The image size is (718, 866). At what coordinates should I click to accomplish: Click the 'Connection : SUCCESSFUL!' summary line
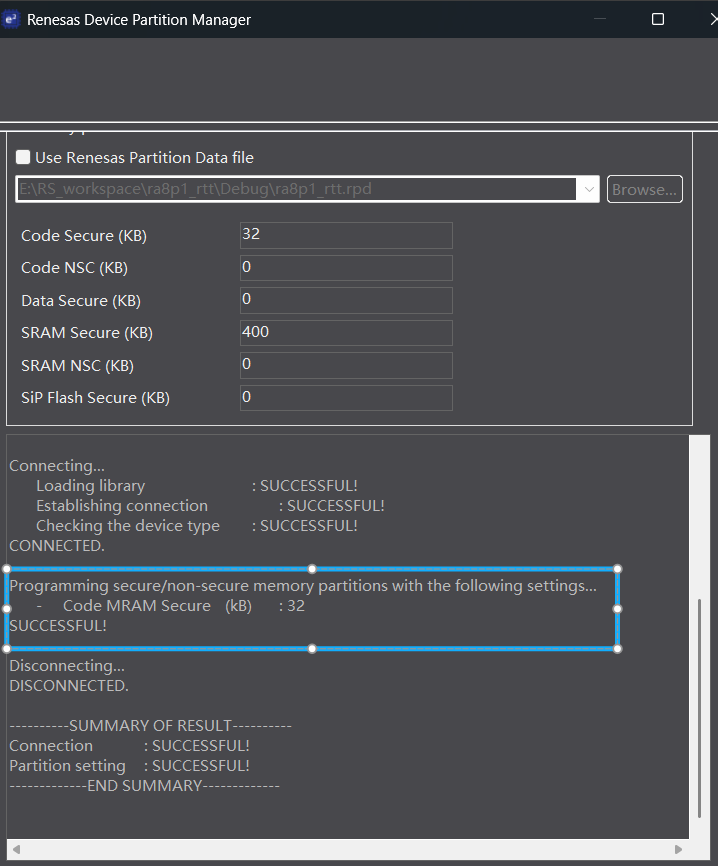[130, 746]
